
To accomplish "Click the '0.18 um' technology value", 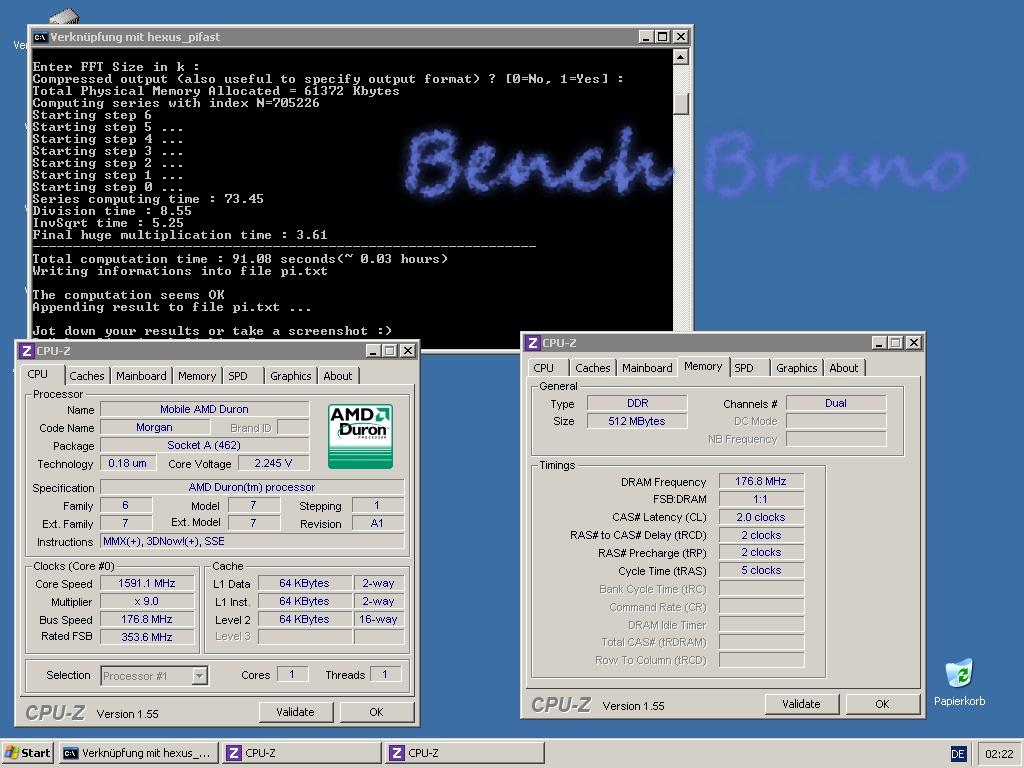I will (128, 464).
